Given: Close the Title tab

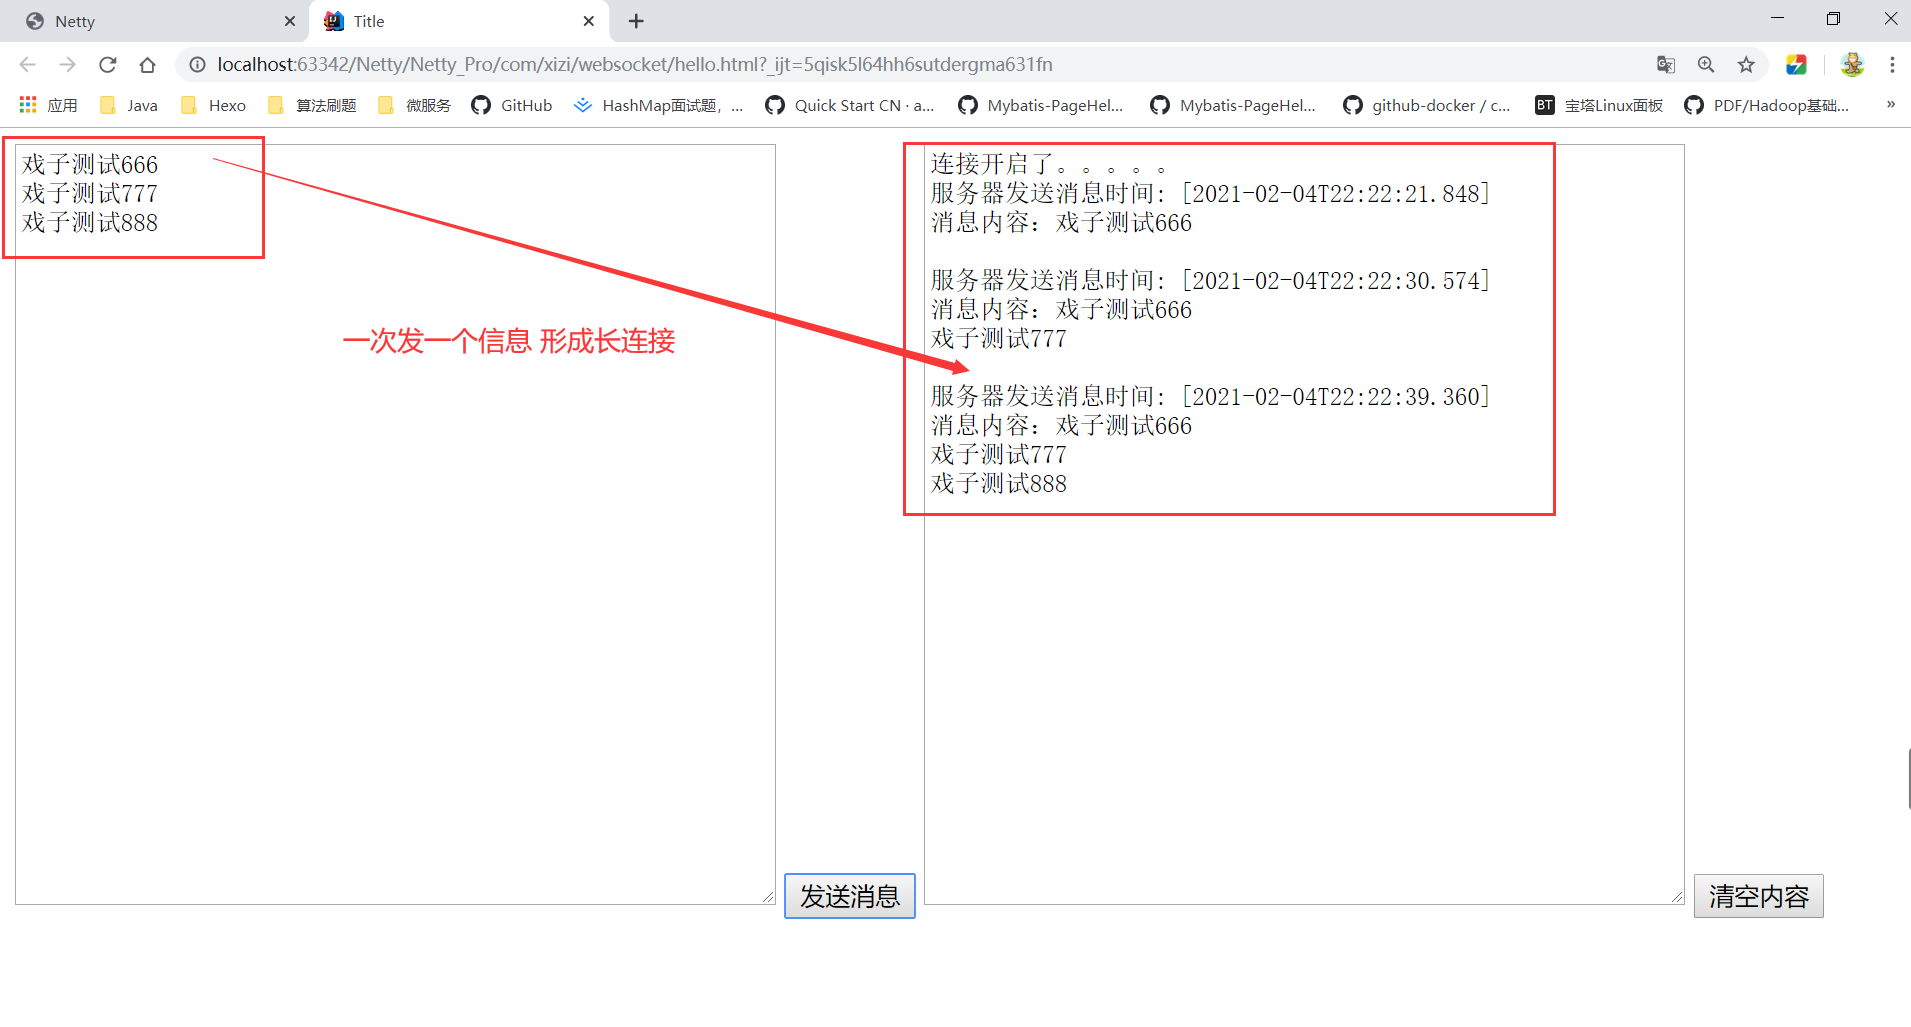Looking at the screenshot, I should coord(589,21).
